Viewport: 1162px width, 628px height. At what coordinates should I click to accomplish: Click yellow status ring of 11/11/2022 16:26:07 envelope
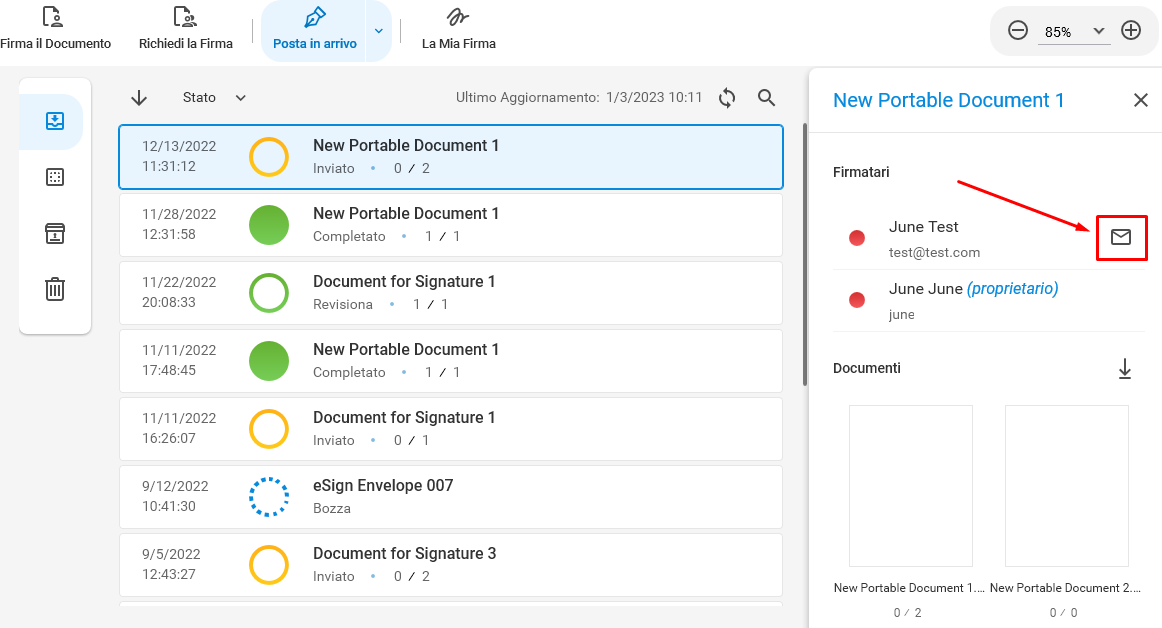click(268, 429)
